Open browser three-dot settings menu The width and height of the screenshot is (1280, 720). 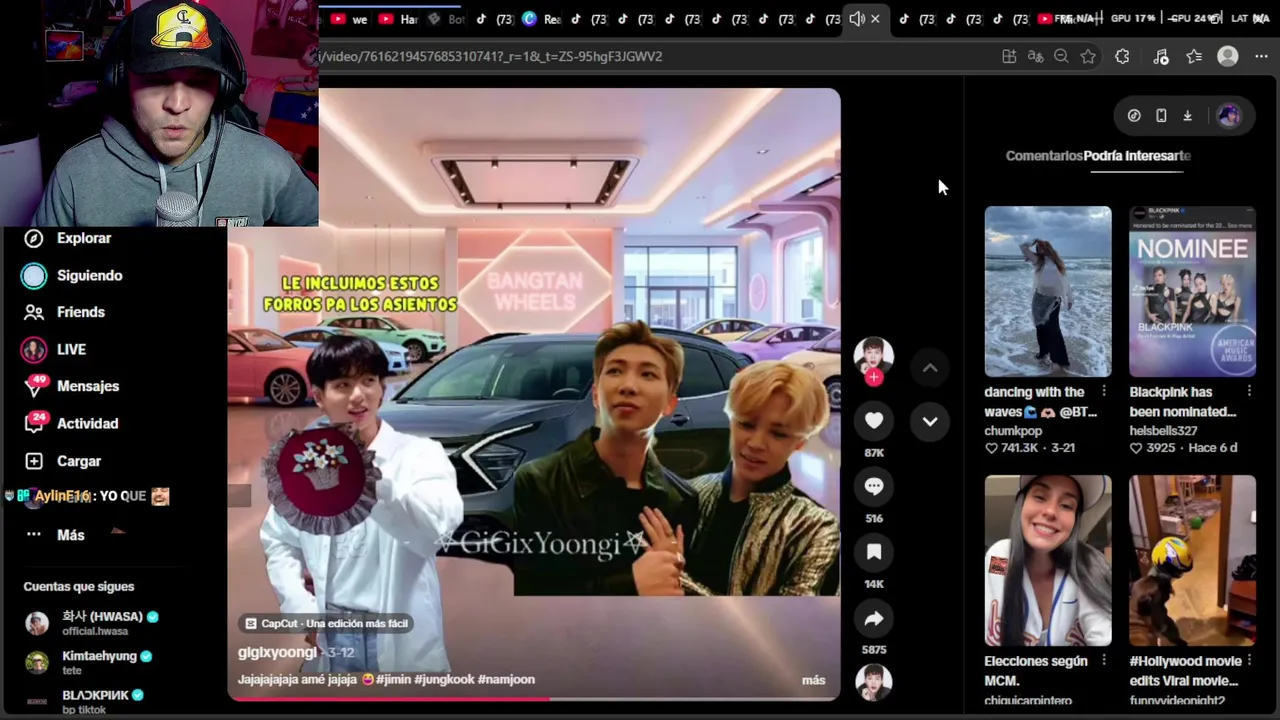click(1261, 57)
